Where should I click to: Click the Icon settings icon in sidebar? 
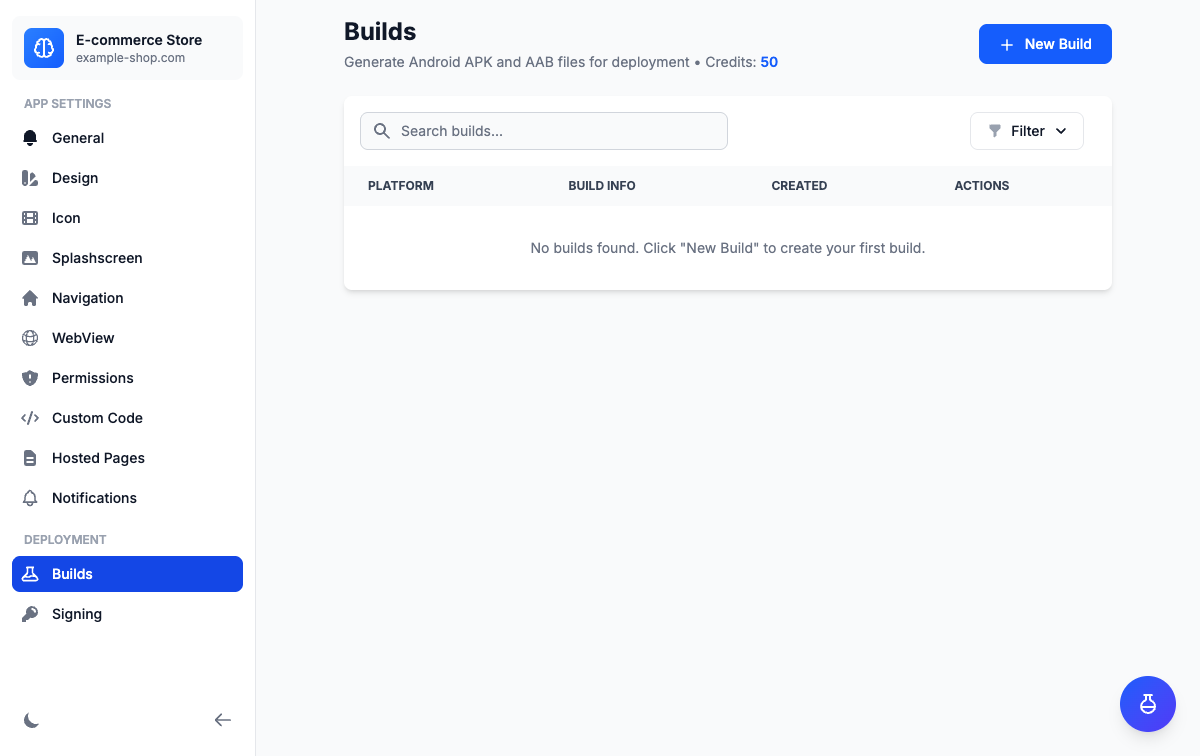click(30, 218)
